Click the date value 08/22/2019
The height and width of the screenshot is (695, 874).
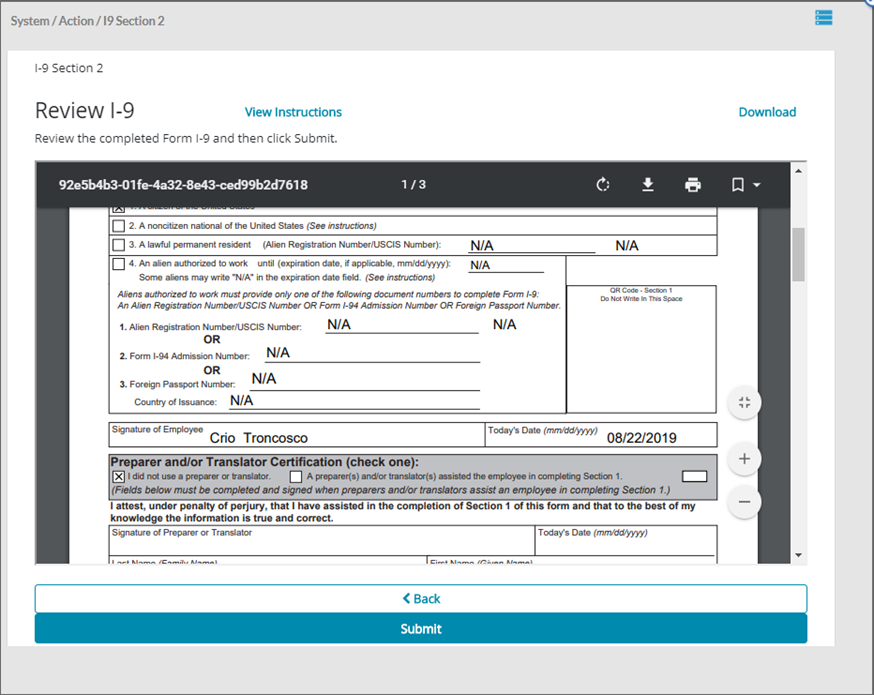click(642, 438)
